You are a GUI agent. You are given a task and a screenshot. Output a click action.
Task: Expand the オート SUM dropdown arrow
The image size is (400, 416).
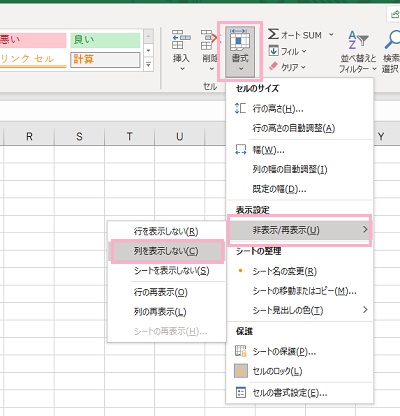click(x=331, y=35)
